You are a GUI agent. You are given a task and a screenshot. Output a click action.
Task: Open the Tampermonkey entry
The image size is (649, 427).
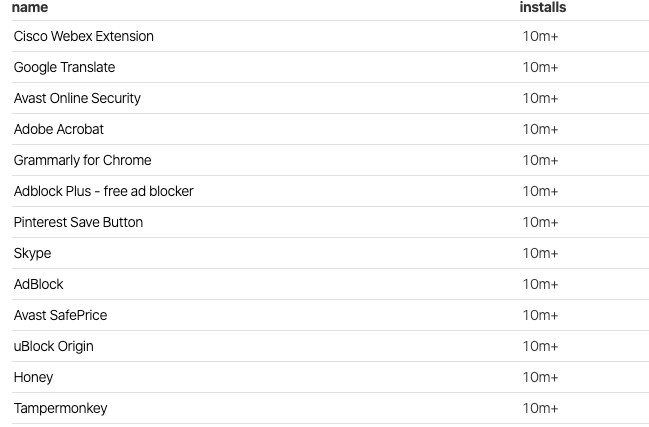pyautogui.click(x=60, y=408)
